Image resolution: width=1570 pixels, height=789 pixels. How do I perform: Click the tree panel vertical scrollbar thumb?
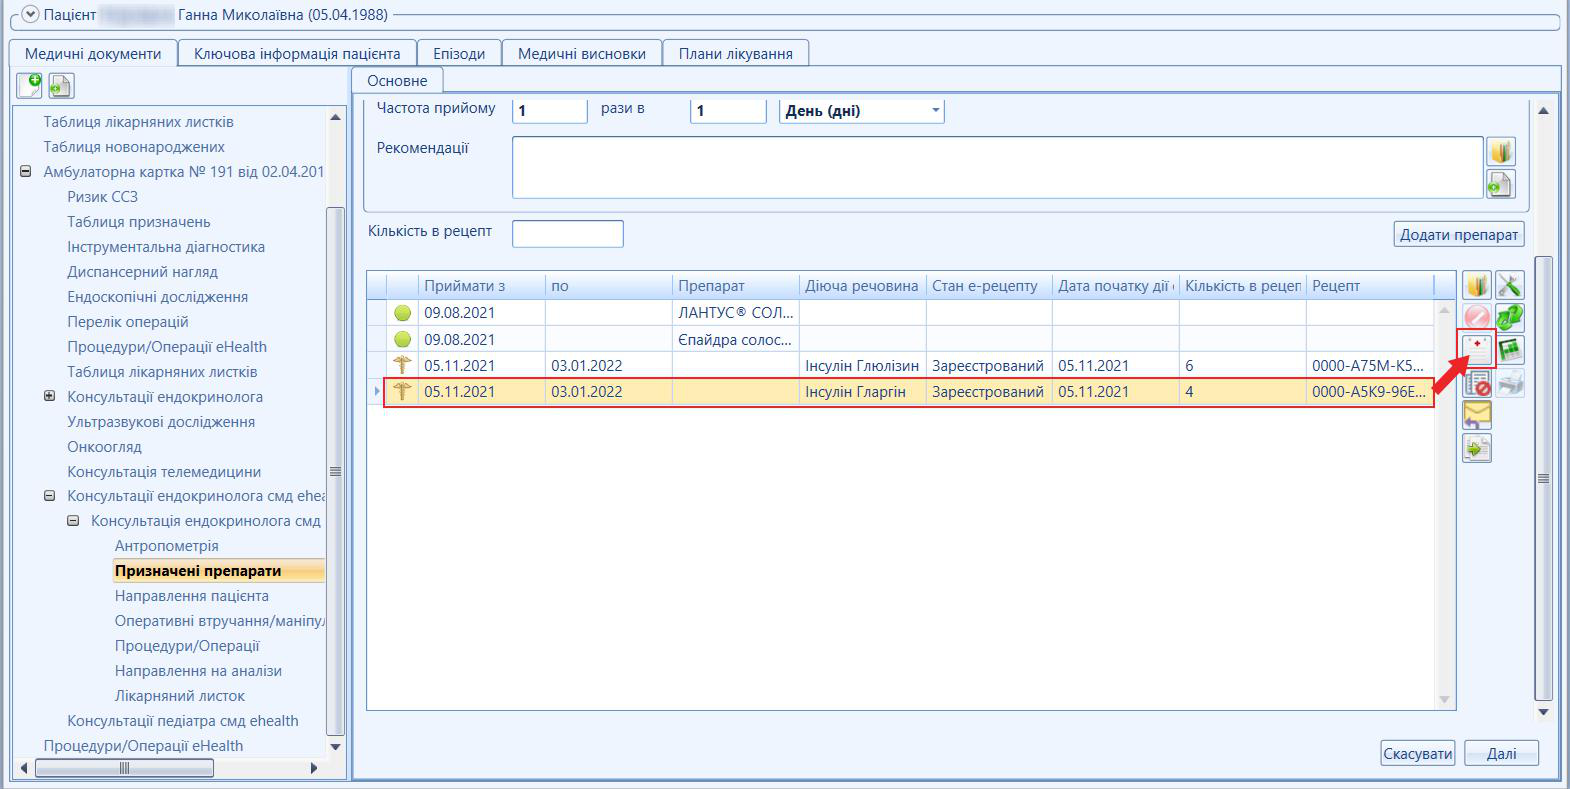[335, 470]
